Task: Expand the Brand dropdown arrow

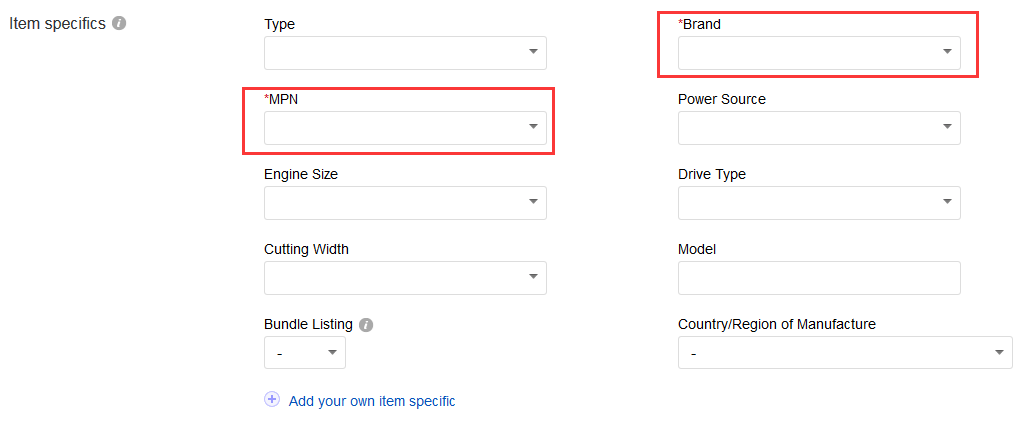Action: point(947,52)
